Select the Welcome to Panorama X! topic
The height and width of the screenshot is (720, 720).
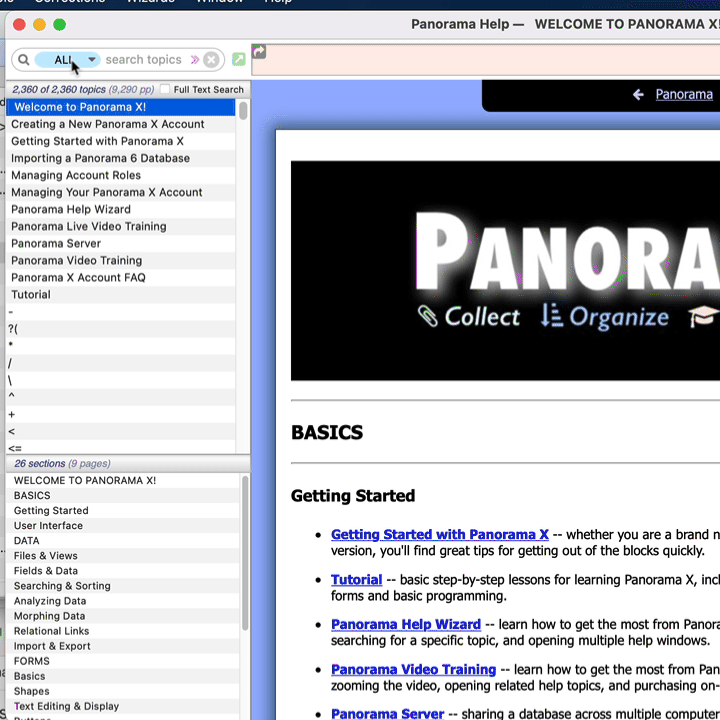(120, 107)
